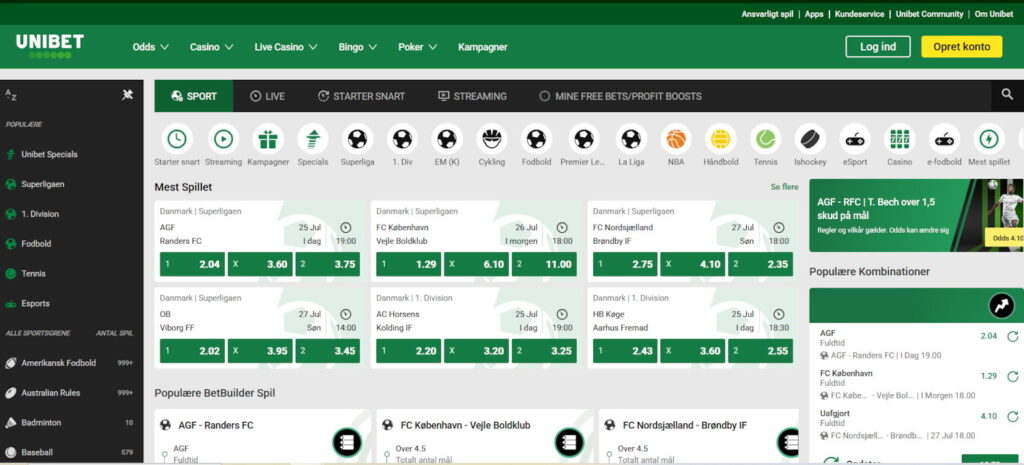Select Esports in the sidebar
This screenshot has height=465, width=1024.
tap(72, 304)
